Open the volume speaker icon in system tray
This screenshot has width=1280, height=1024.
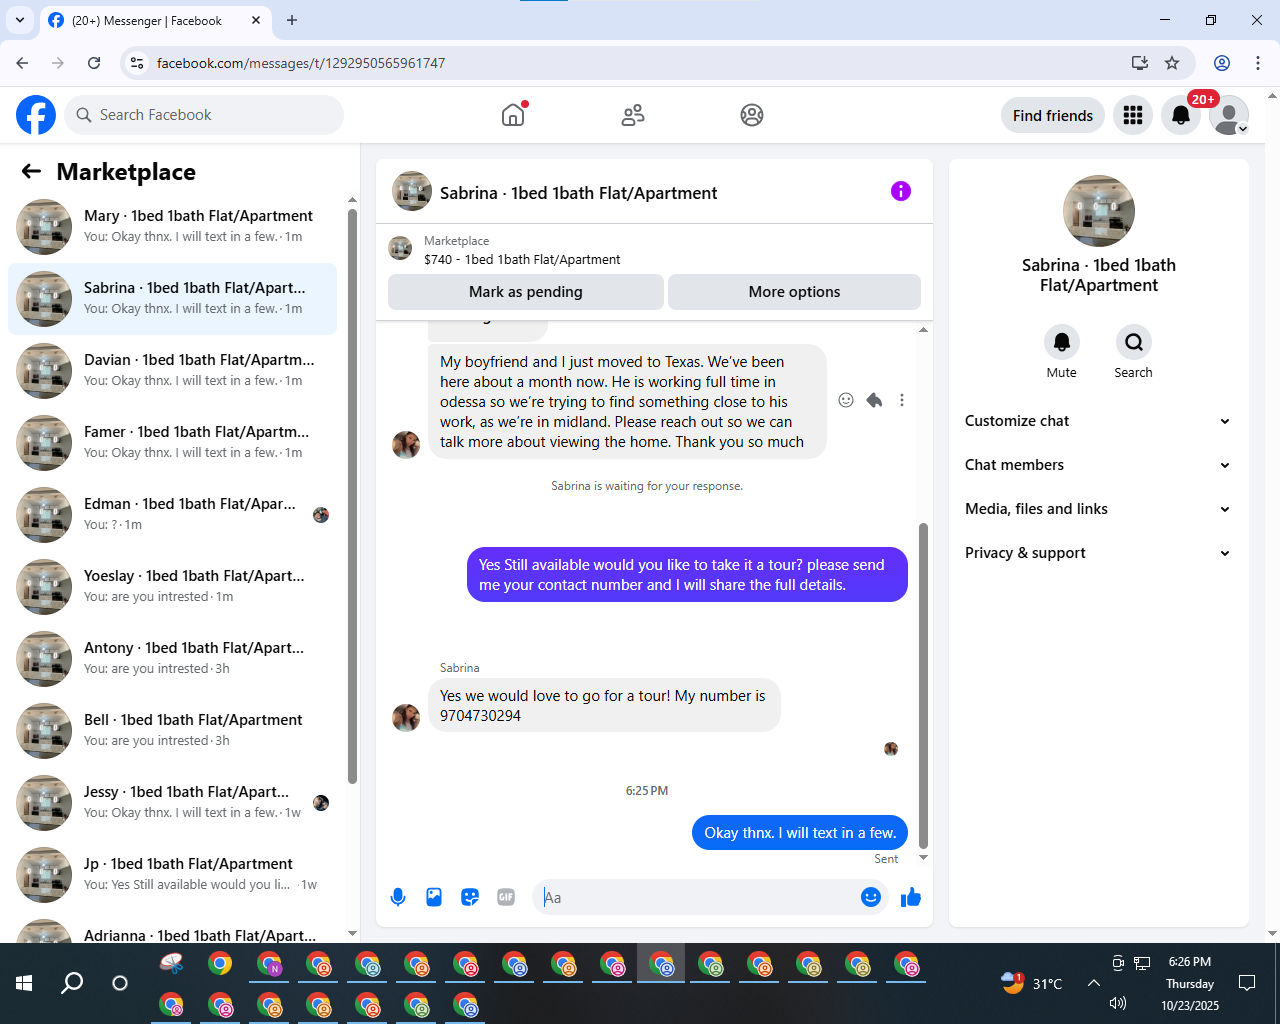(1118, 1003)
